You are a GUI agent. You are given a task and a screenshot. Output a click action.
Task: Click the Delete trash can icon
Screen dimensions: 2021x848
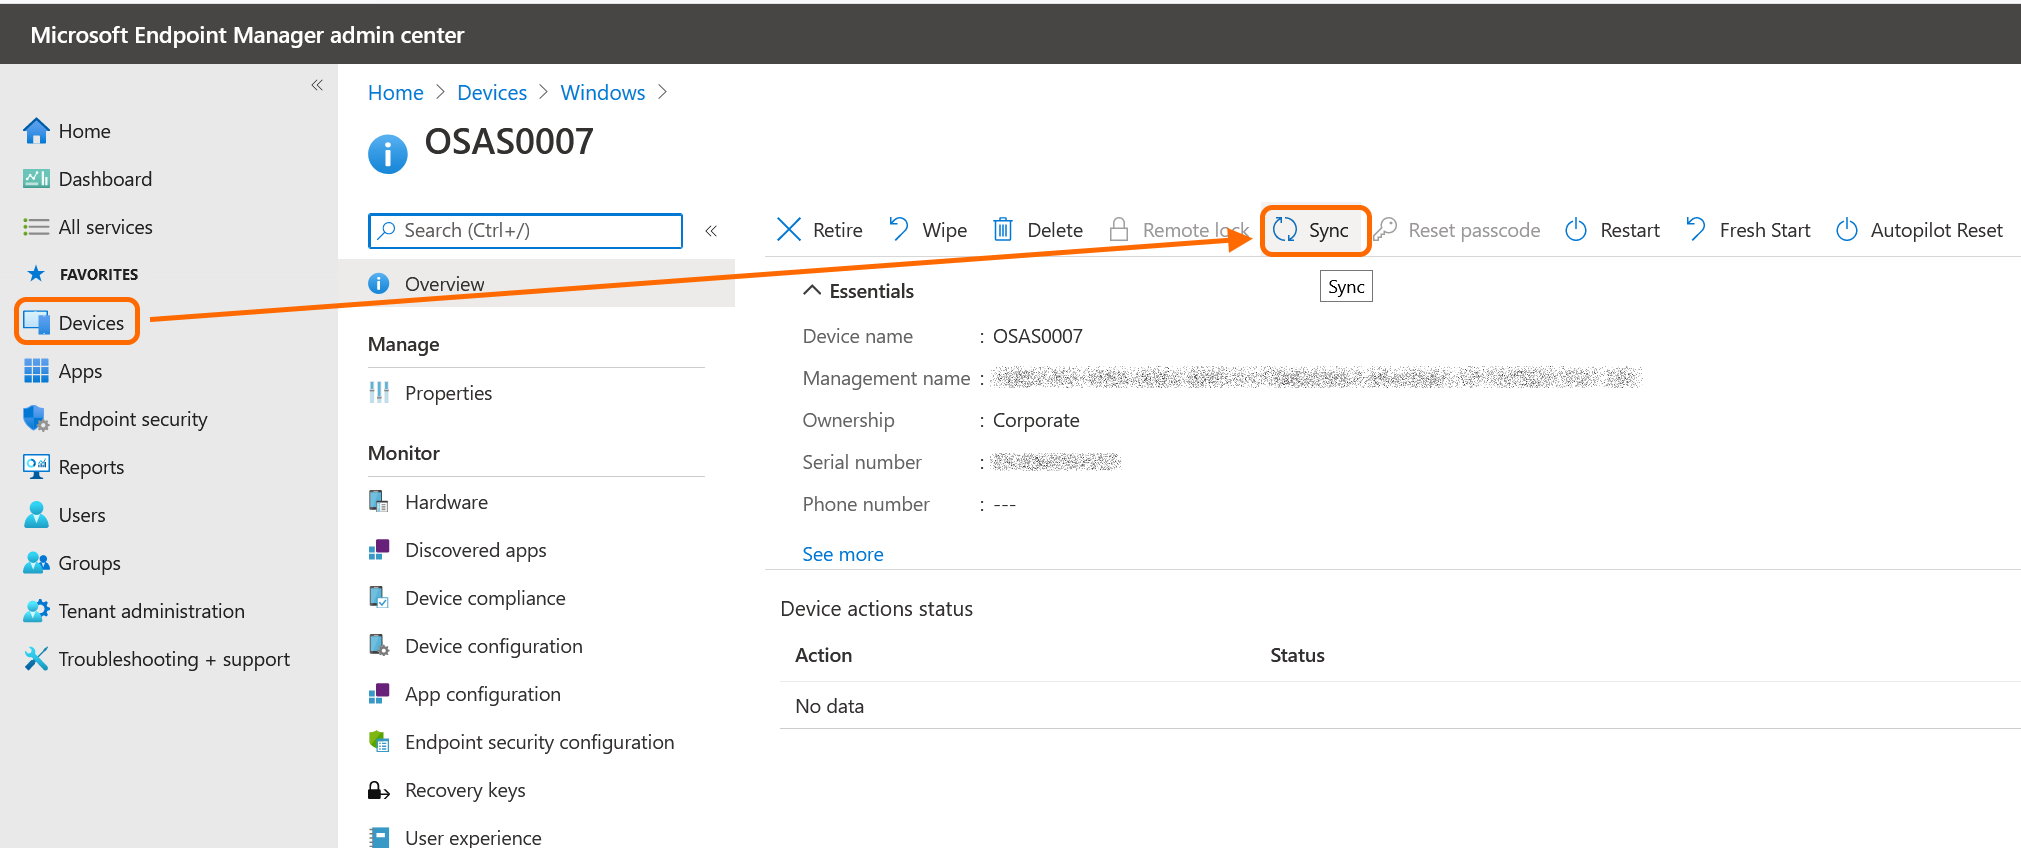pyautogui.click(x=1002, y=230)
